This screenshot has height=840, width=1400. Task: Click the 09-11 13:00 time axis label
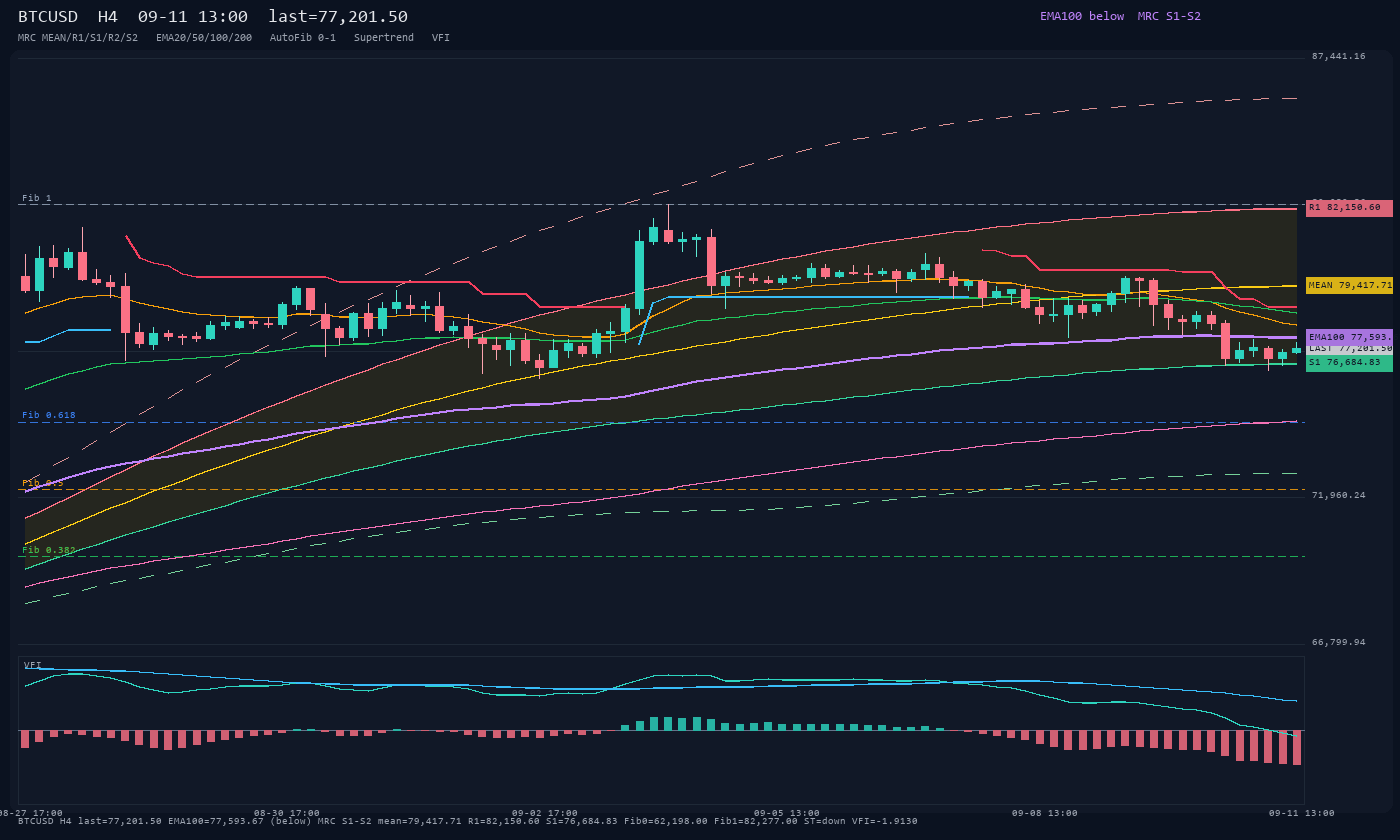point(1302,813)
